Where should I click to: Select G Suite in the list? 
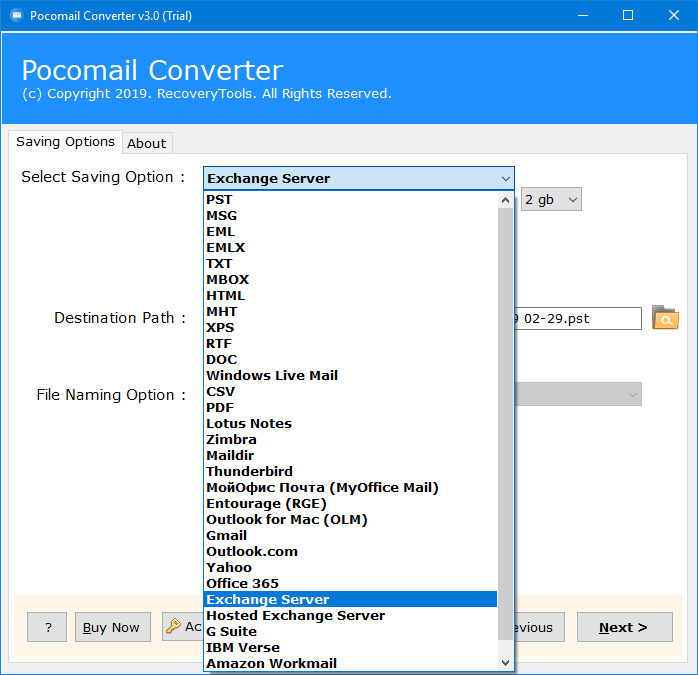[x=351, y=631]
